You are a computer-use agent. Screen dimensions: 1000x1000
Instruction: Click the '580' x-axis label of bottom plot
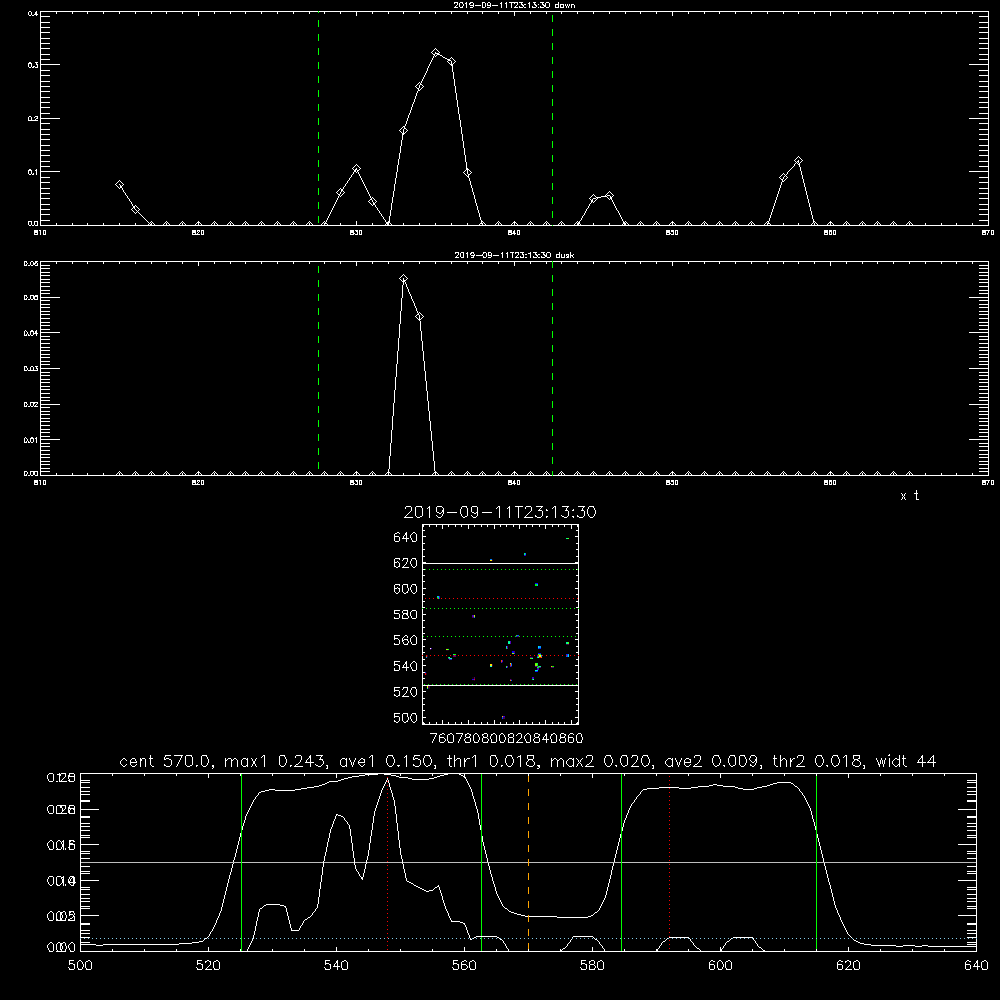[x=592, y=966]
